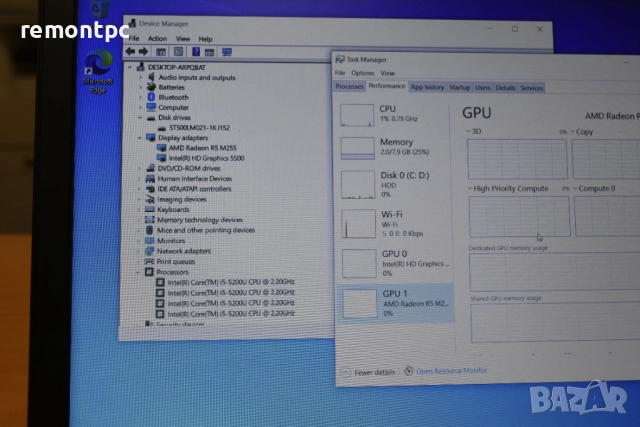Expand the Bluetooth node
The width and height of the screenshot is (640, 427).
pos(141,97)
